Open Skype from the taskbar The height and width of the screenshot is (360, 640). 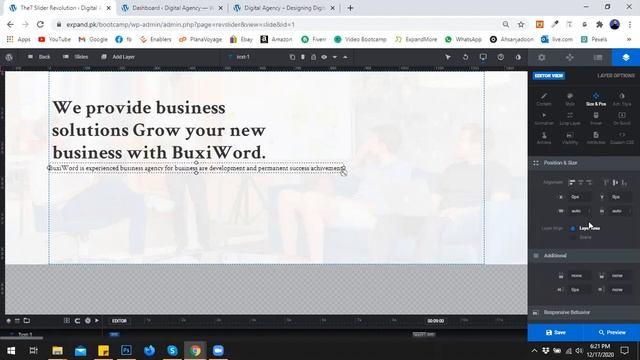pyautogui.click(x=172, y=351)
